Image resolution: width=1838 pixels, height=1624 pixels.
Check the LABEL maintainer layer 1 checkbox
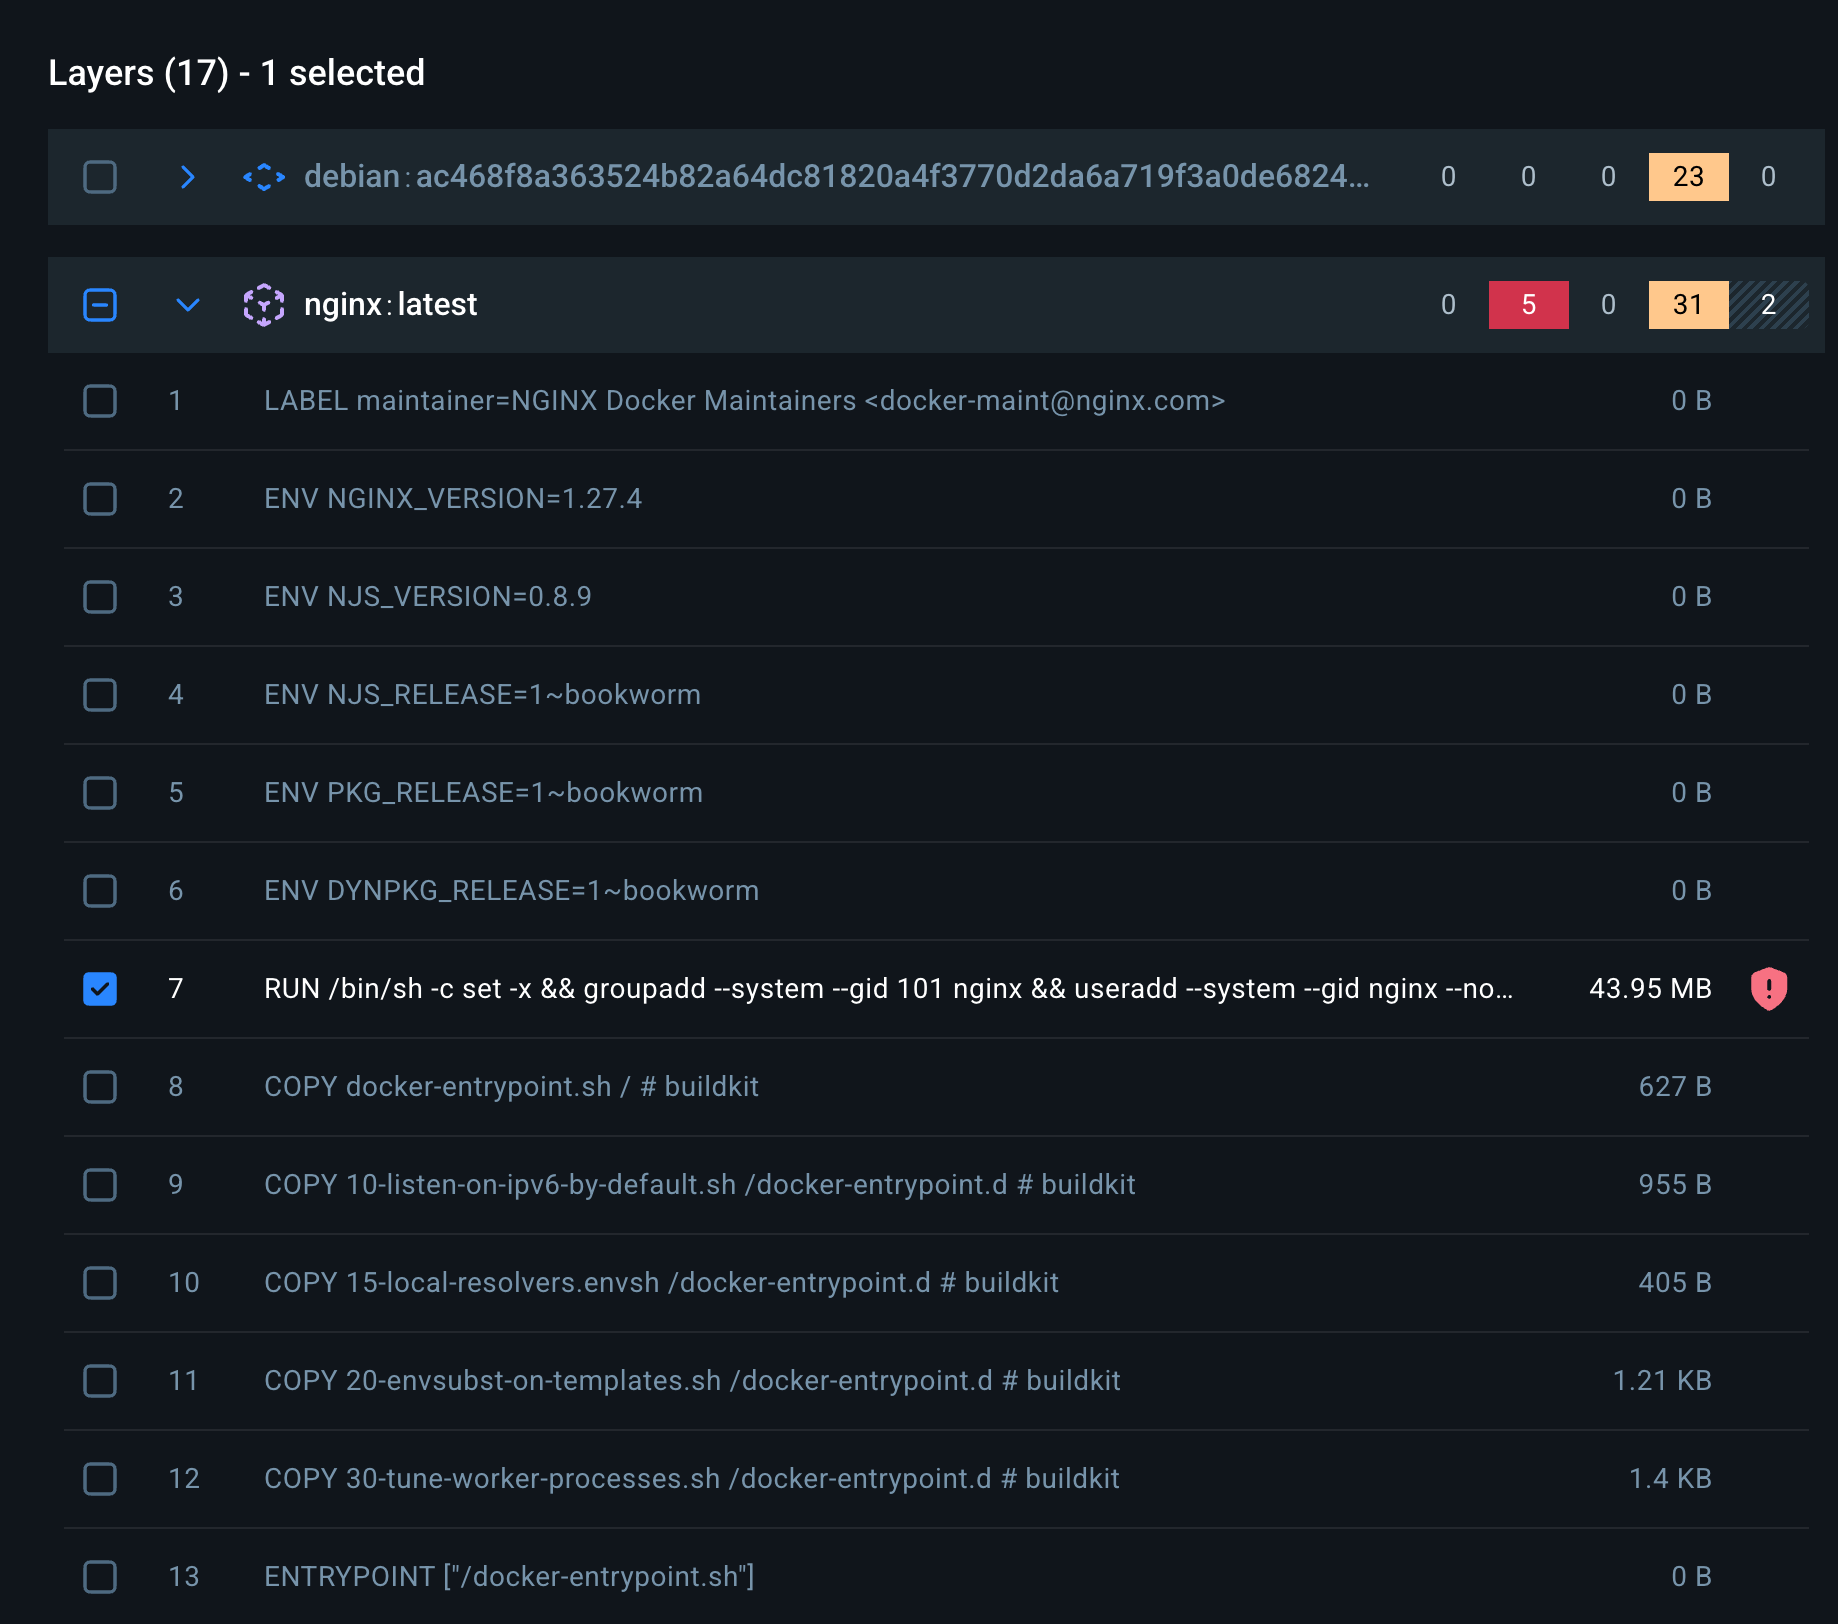coord(100,401)
